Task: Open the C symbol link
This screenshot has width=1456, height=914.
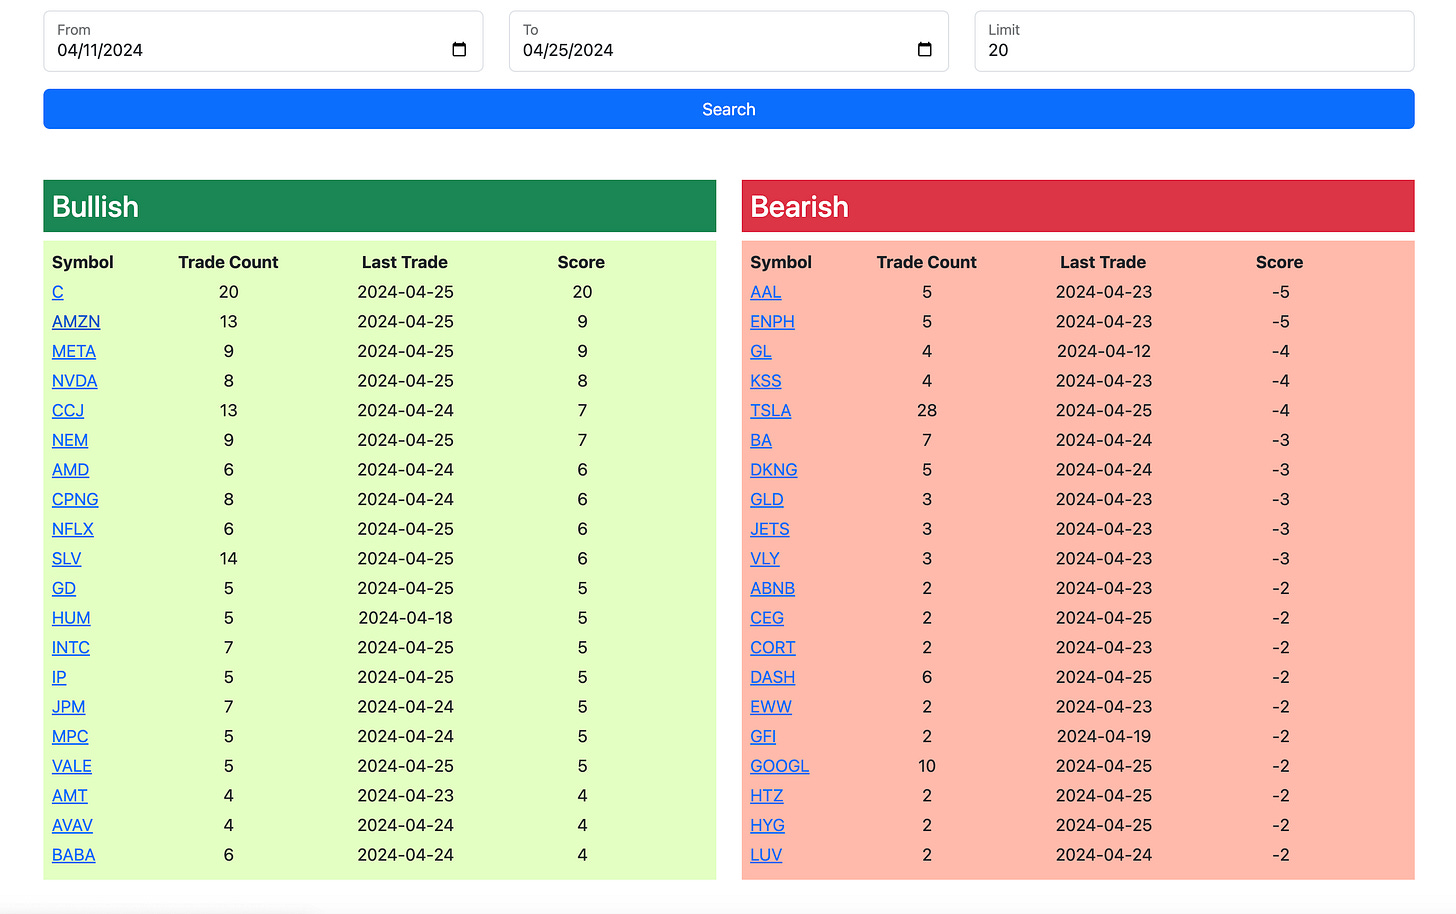Action: [58, 292]
